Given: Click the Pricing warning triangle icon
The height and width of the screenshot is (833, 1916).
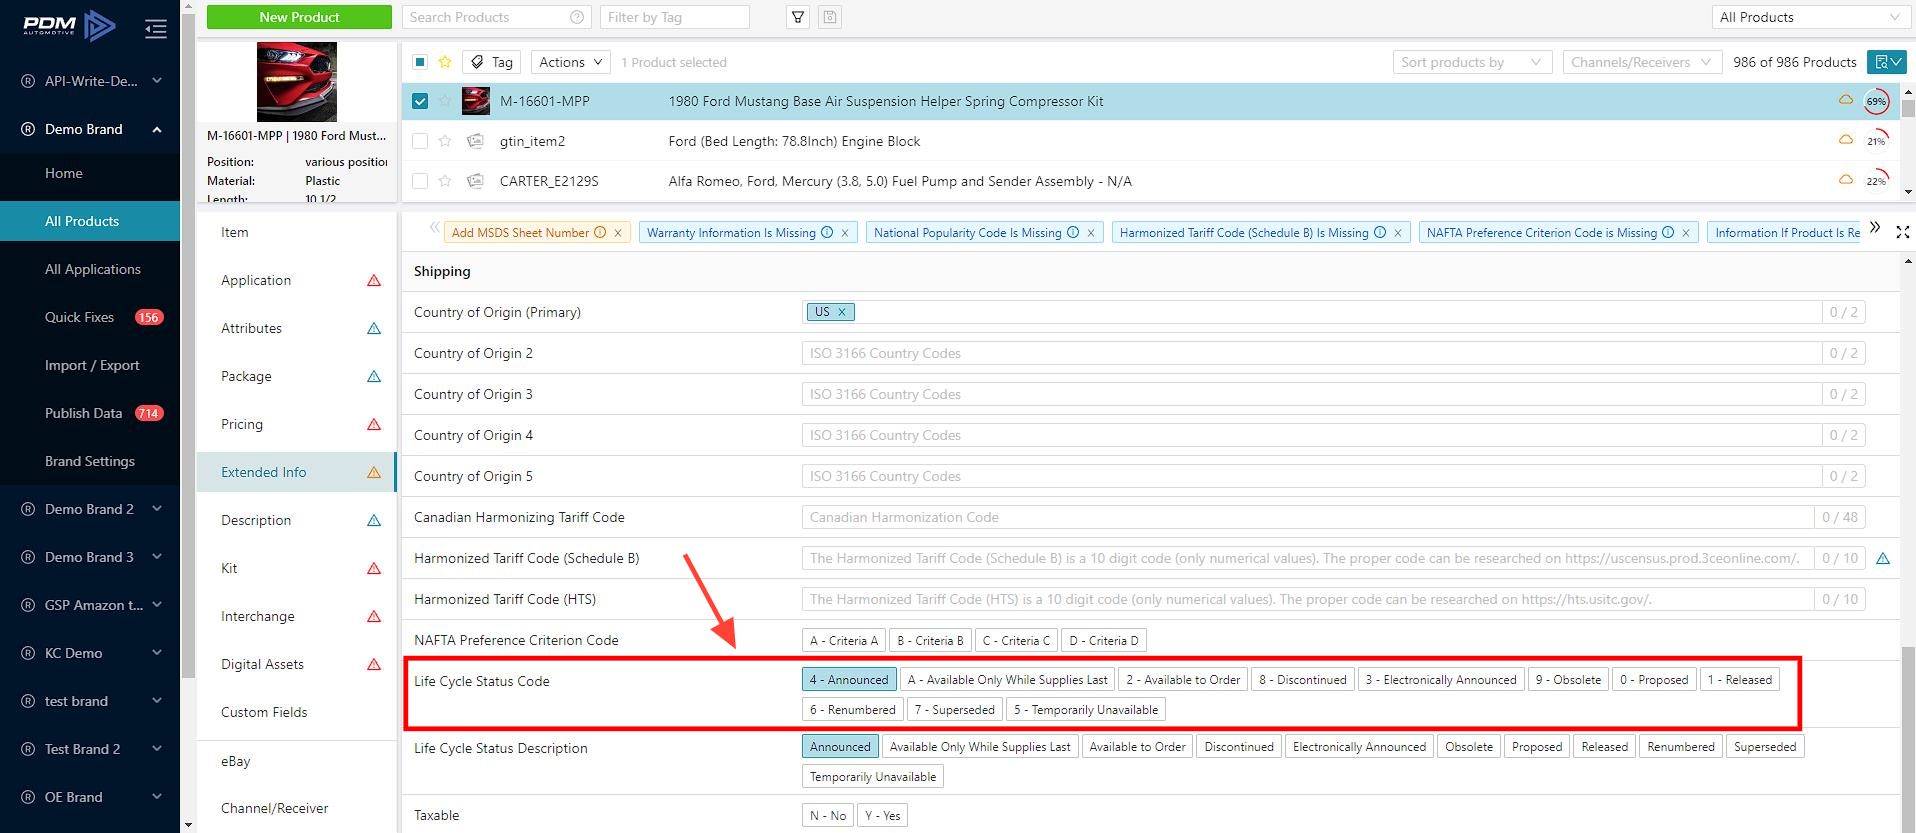Looking at the screenshot, I should pyautogui.click(x=374, y=425).
